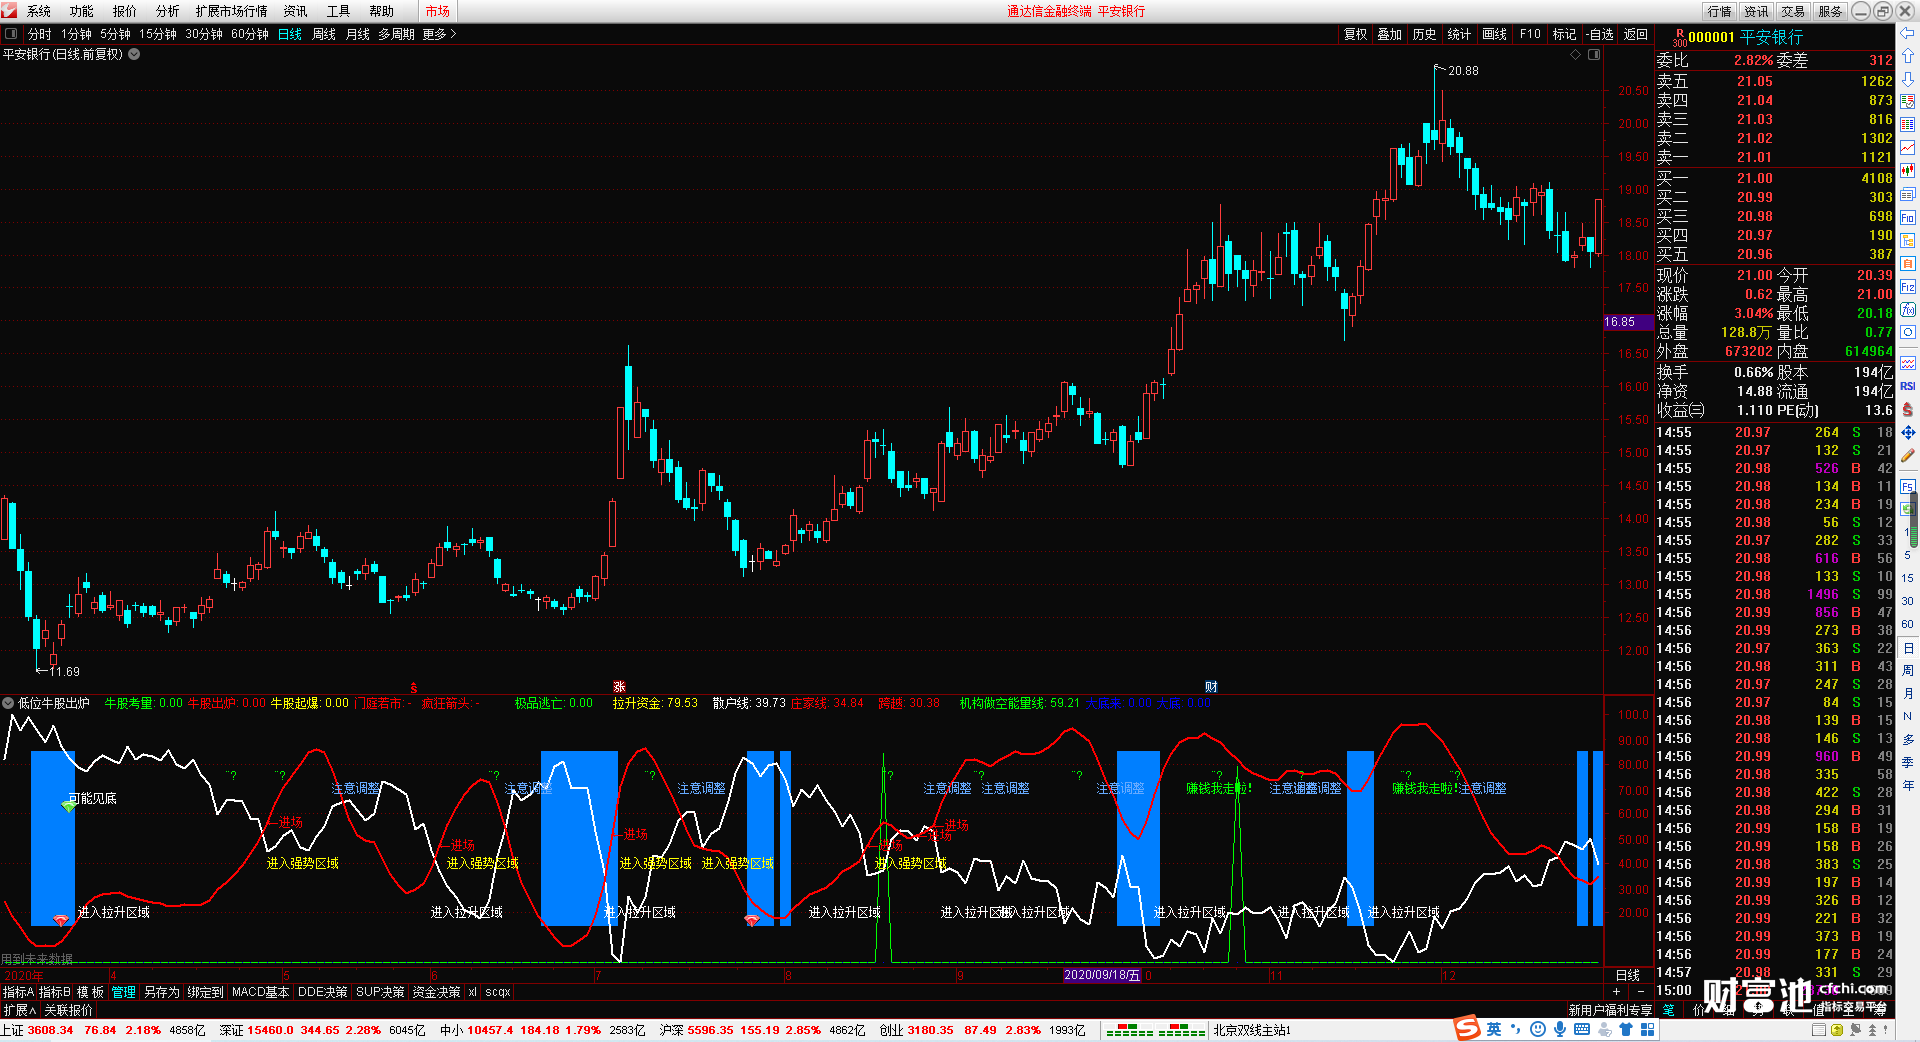The image size is (1920, 1042).
Task: Expand the 扩展 panel at the bottom
Action: (20, 1010)
